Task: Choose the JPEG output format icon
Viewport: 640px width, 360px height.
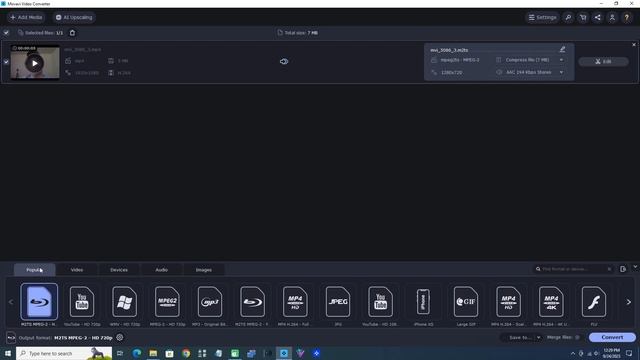Action: coord(338,302)
